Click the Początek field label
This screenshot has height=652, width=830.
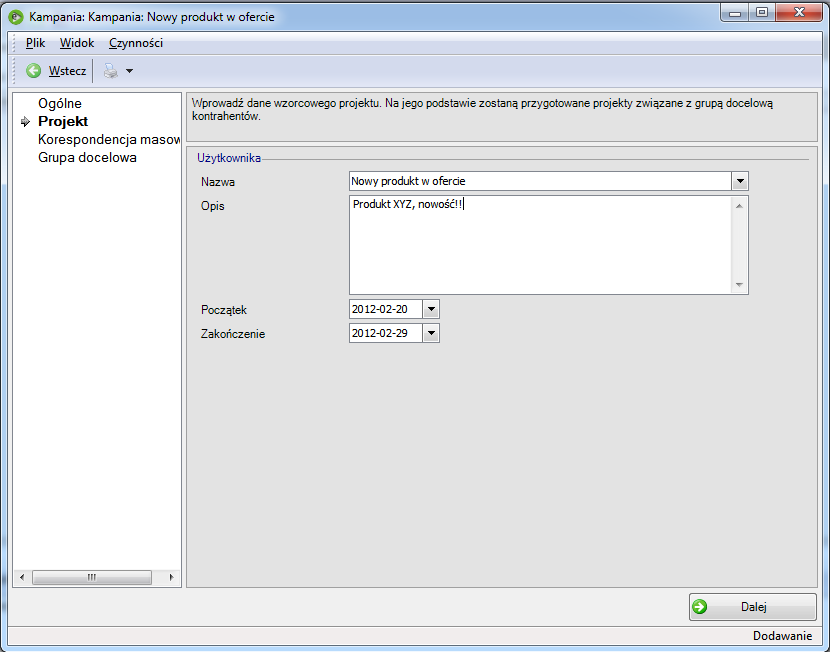[x=224, y=310]
